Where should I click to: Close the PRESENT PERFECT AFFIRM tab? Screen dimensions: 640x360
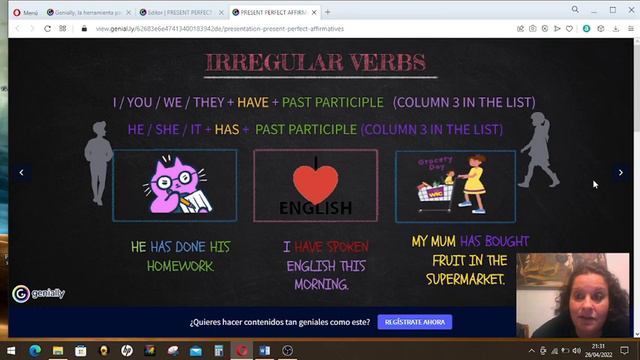[314, 13]
